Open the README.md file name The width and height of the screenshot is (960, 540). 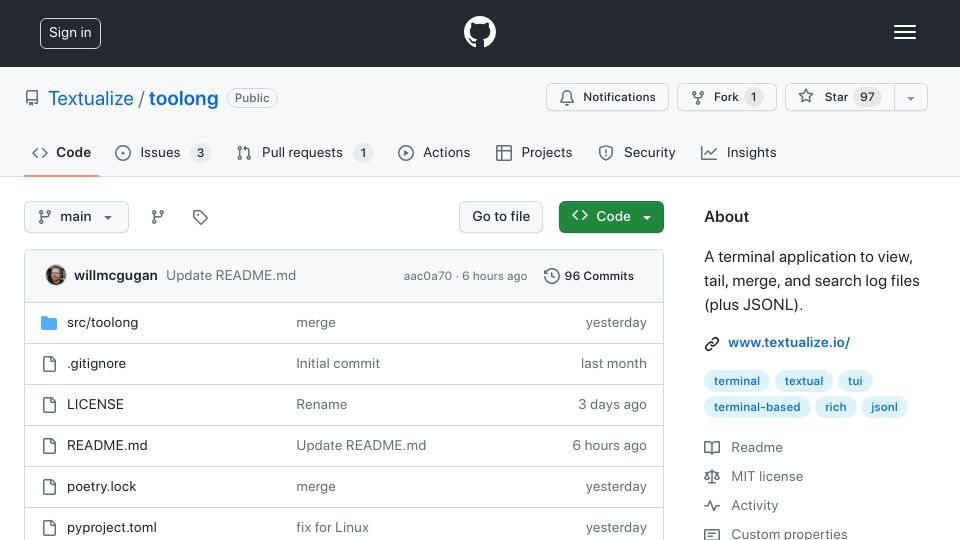(107, 446)
